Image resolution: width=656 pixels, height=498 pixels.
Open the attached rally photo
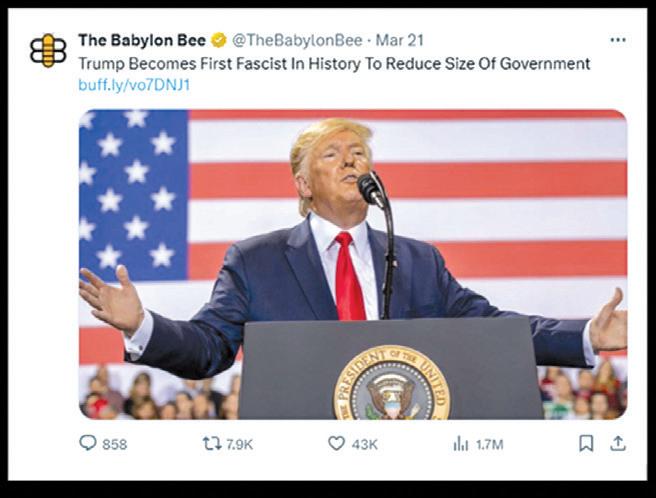tap(353, 264)
